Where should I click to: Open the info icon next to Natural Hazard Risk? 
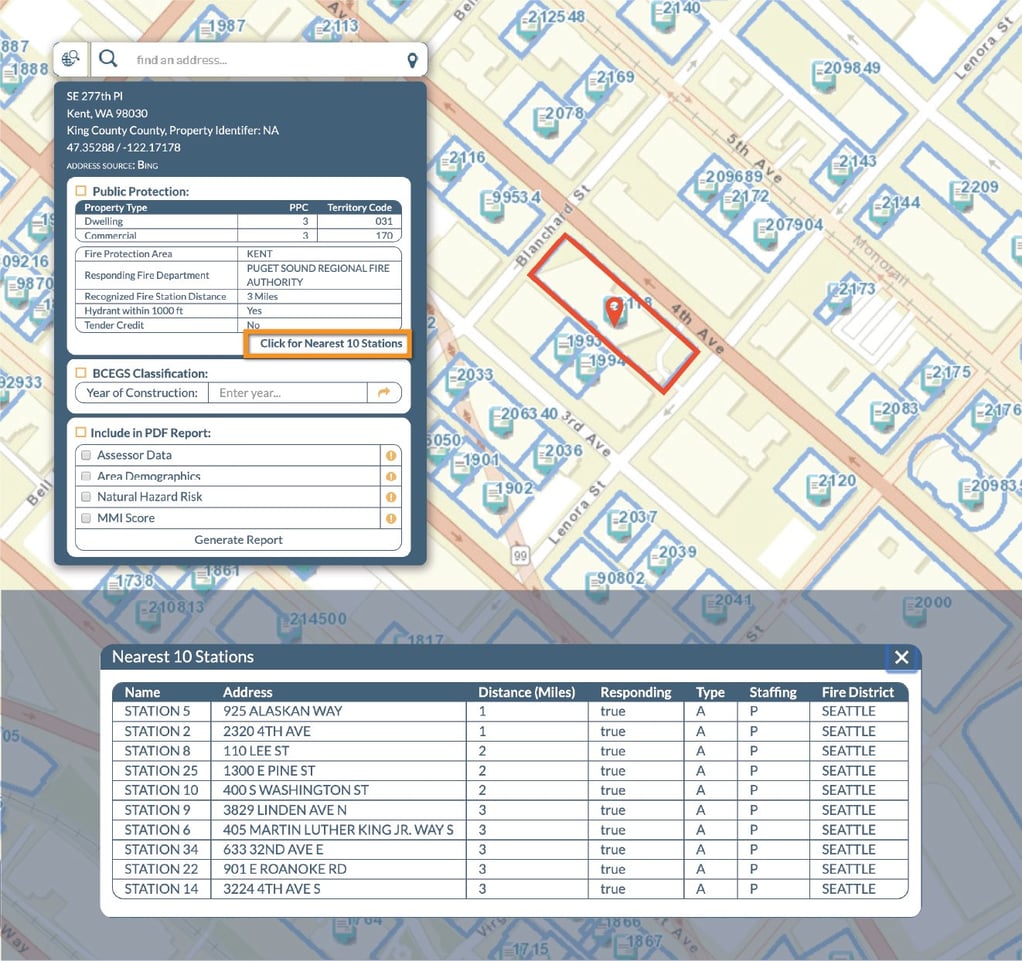point(390,496)
